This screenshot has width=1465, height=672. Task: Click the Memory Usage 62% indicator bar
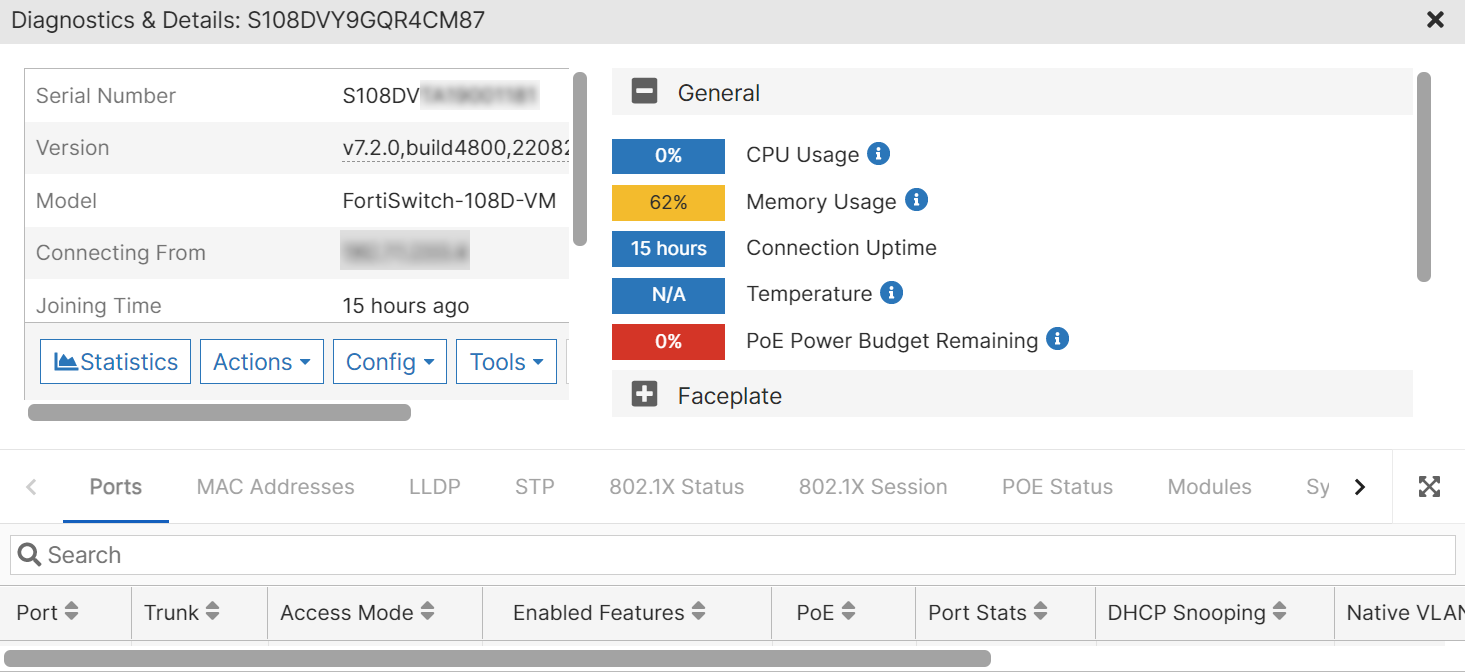click(x=668, y=202)
